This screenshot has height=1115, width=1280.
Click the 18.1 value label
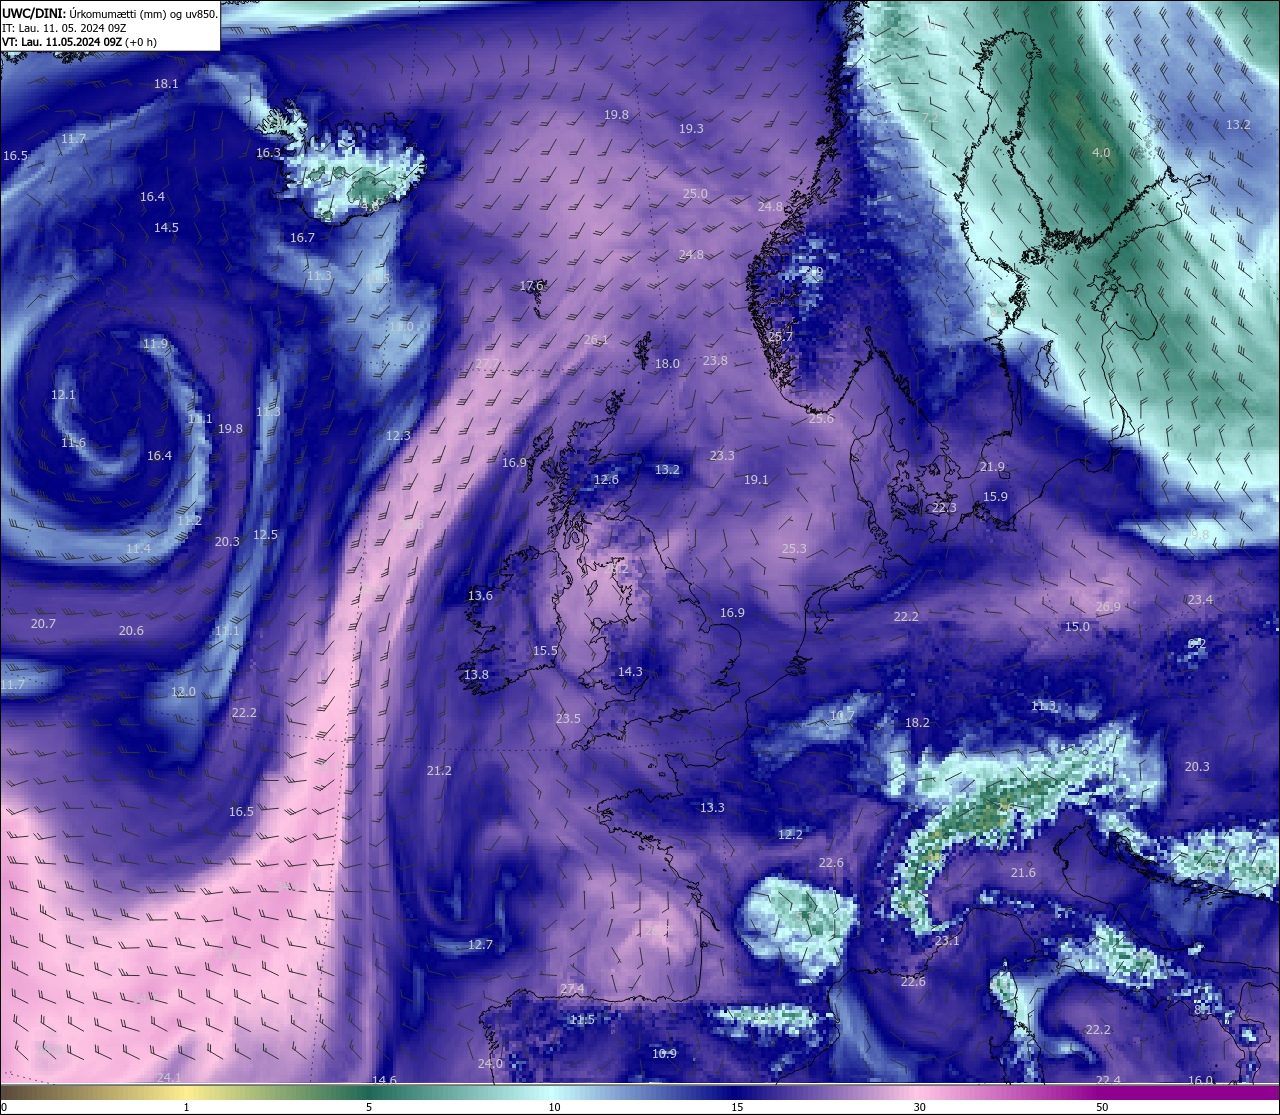point(166,84)
